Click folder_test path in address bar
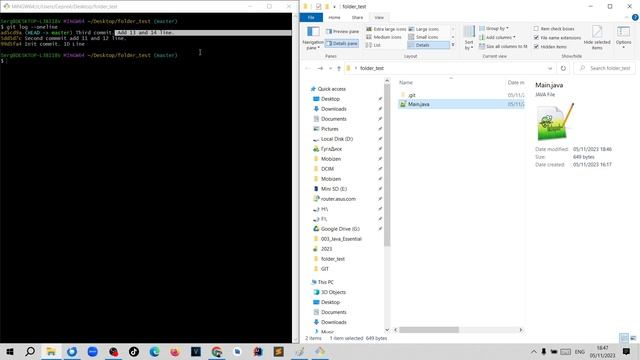This screenshot has height=360, width=640. pyautogui.click(x=372, y=68)
